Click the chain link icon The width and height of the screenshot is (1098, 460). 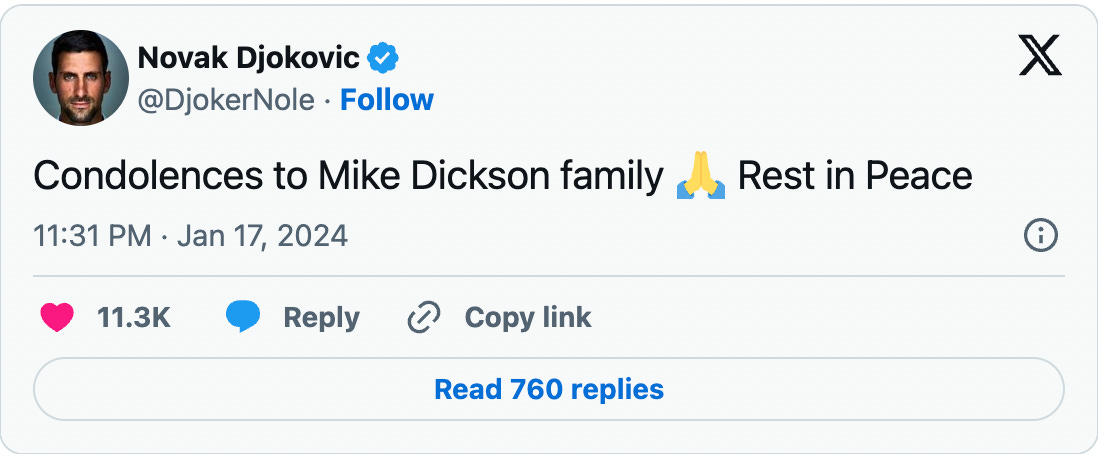pyautogui.click(x=424, y=318)
